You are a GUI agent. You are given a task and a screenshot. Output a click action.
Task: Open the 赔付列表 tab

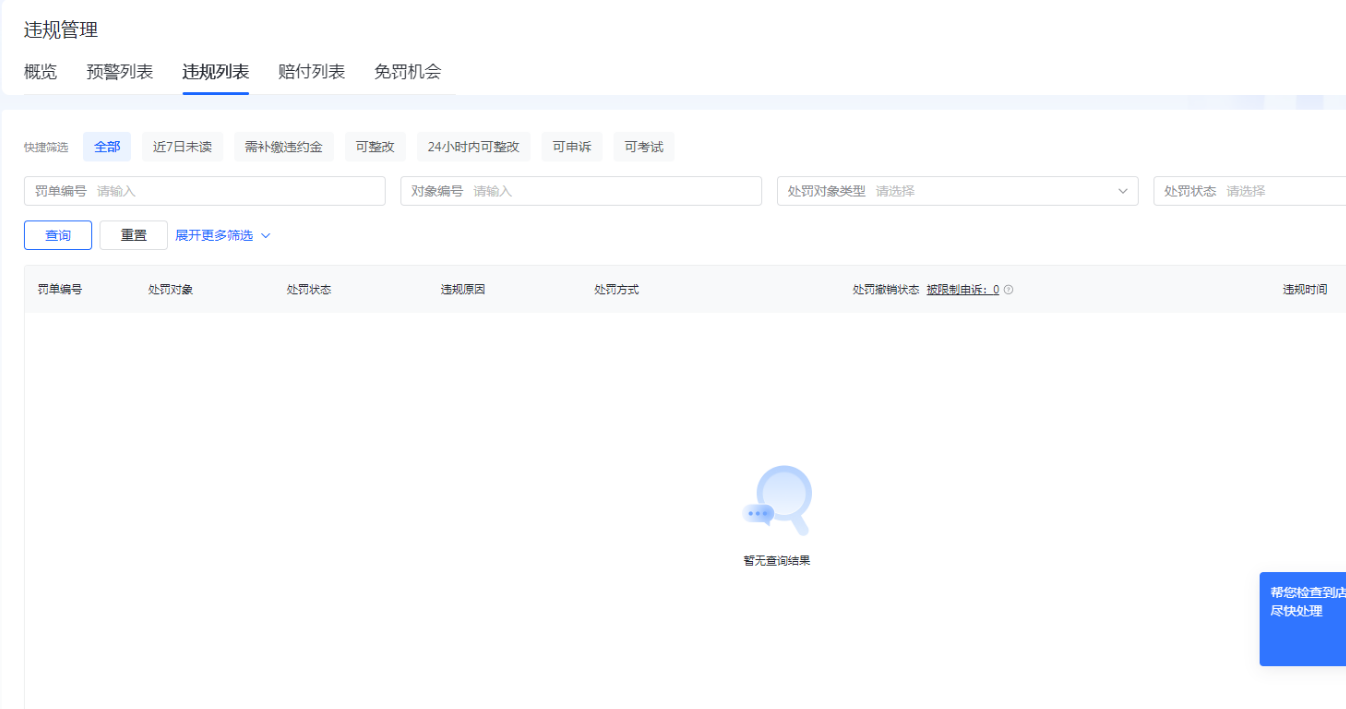(x=311, y=72)
